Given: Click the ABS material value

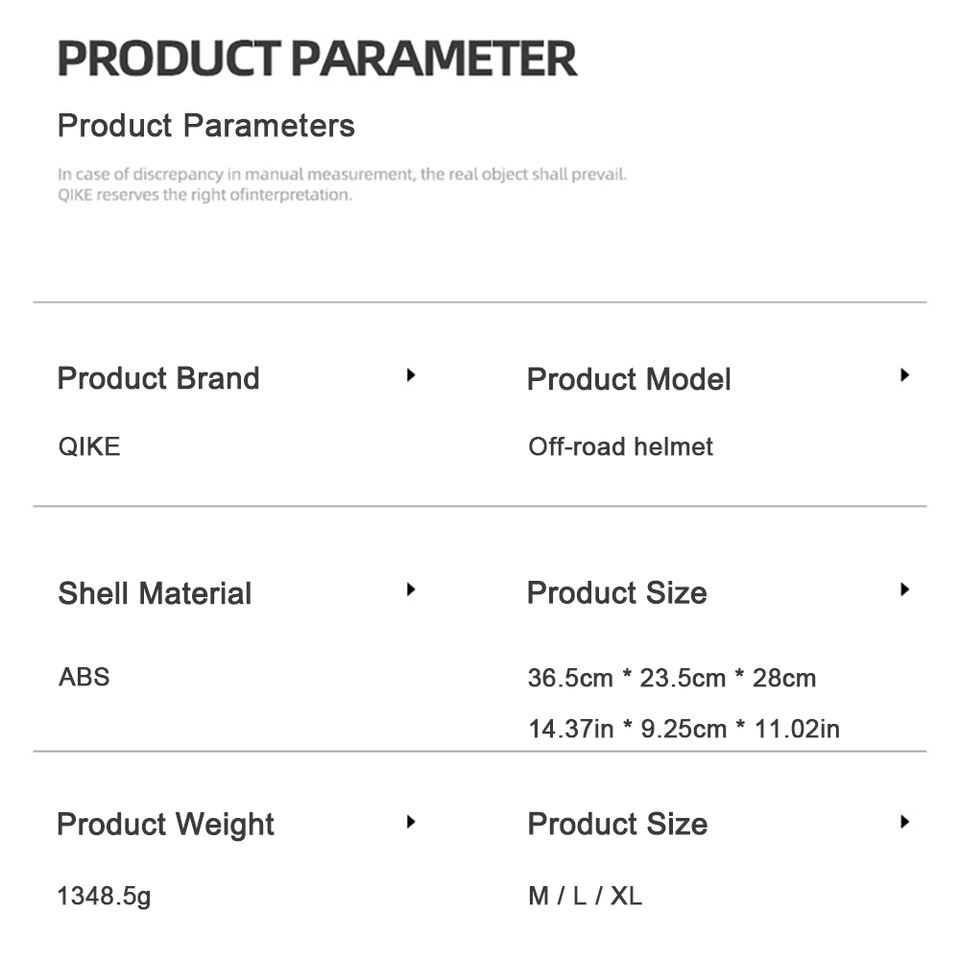Looking at the screenshot, I should click(84, 677).
